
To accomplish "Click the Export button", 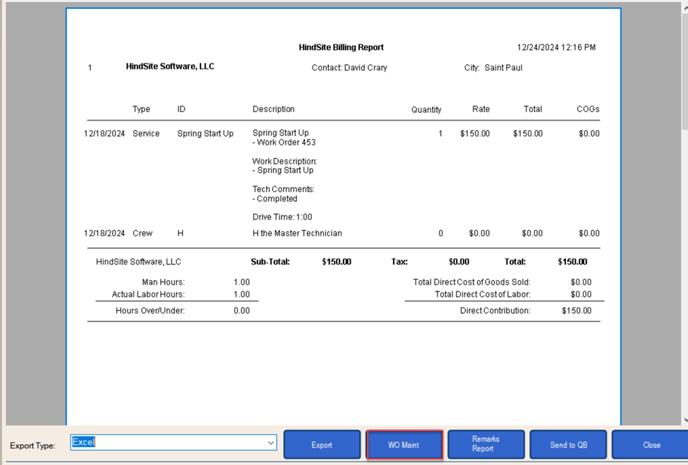I will 322,444.
